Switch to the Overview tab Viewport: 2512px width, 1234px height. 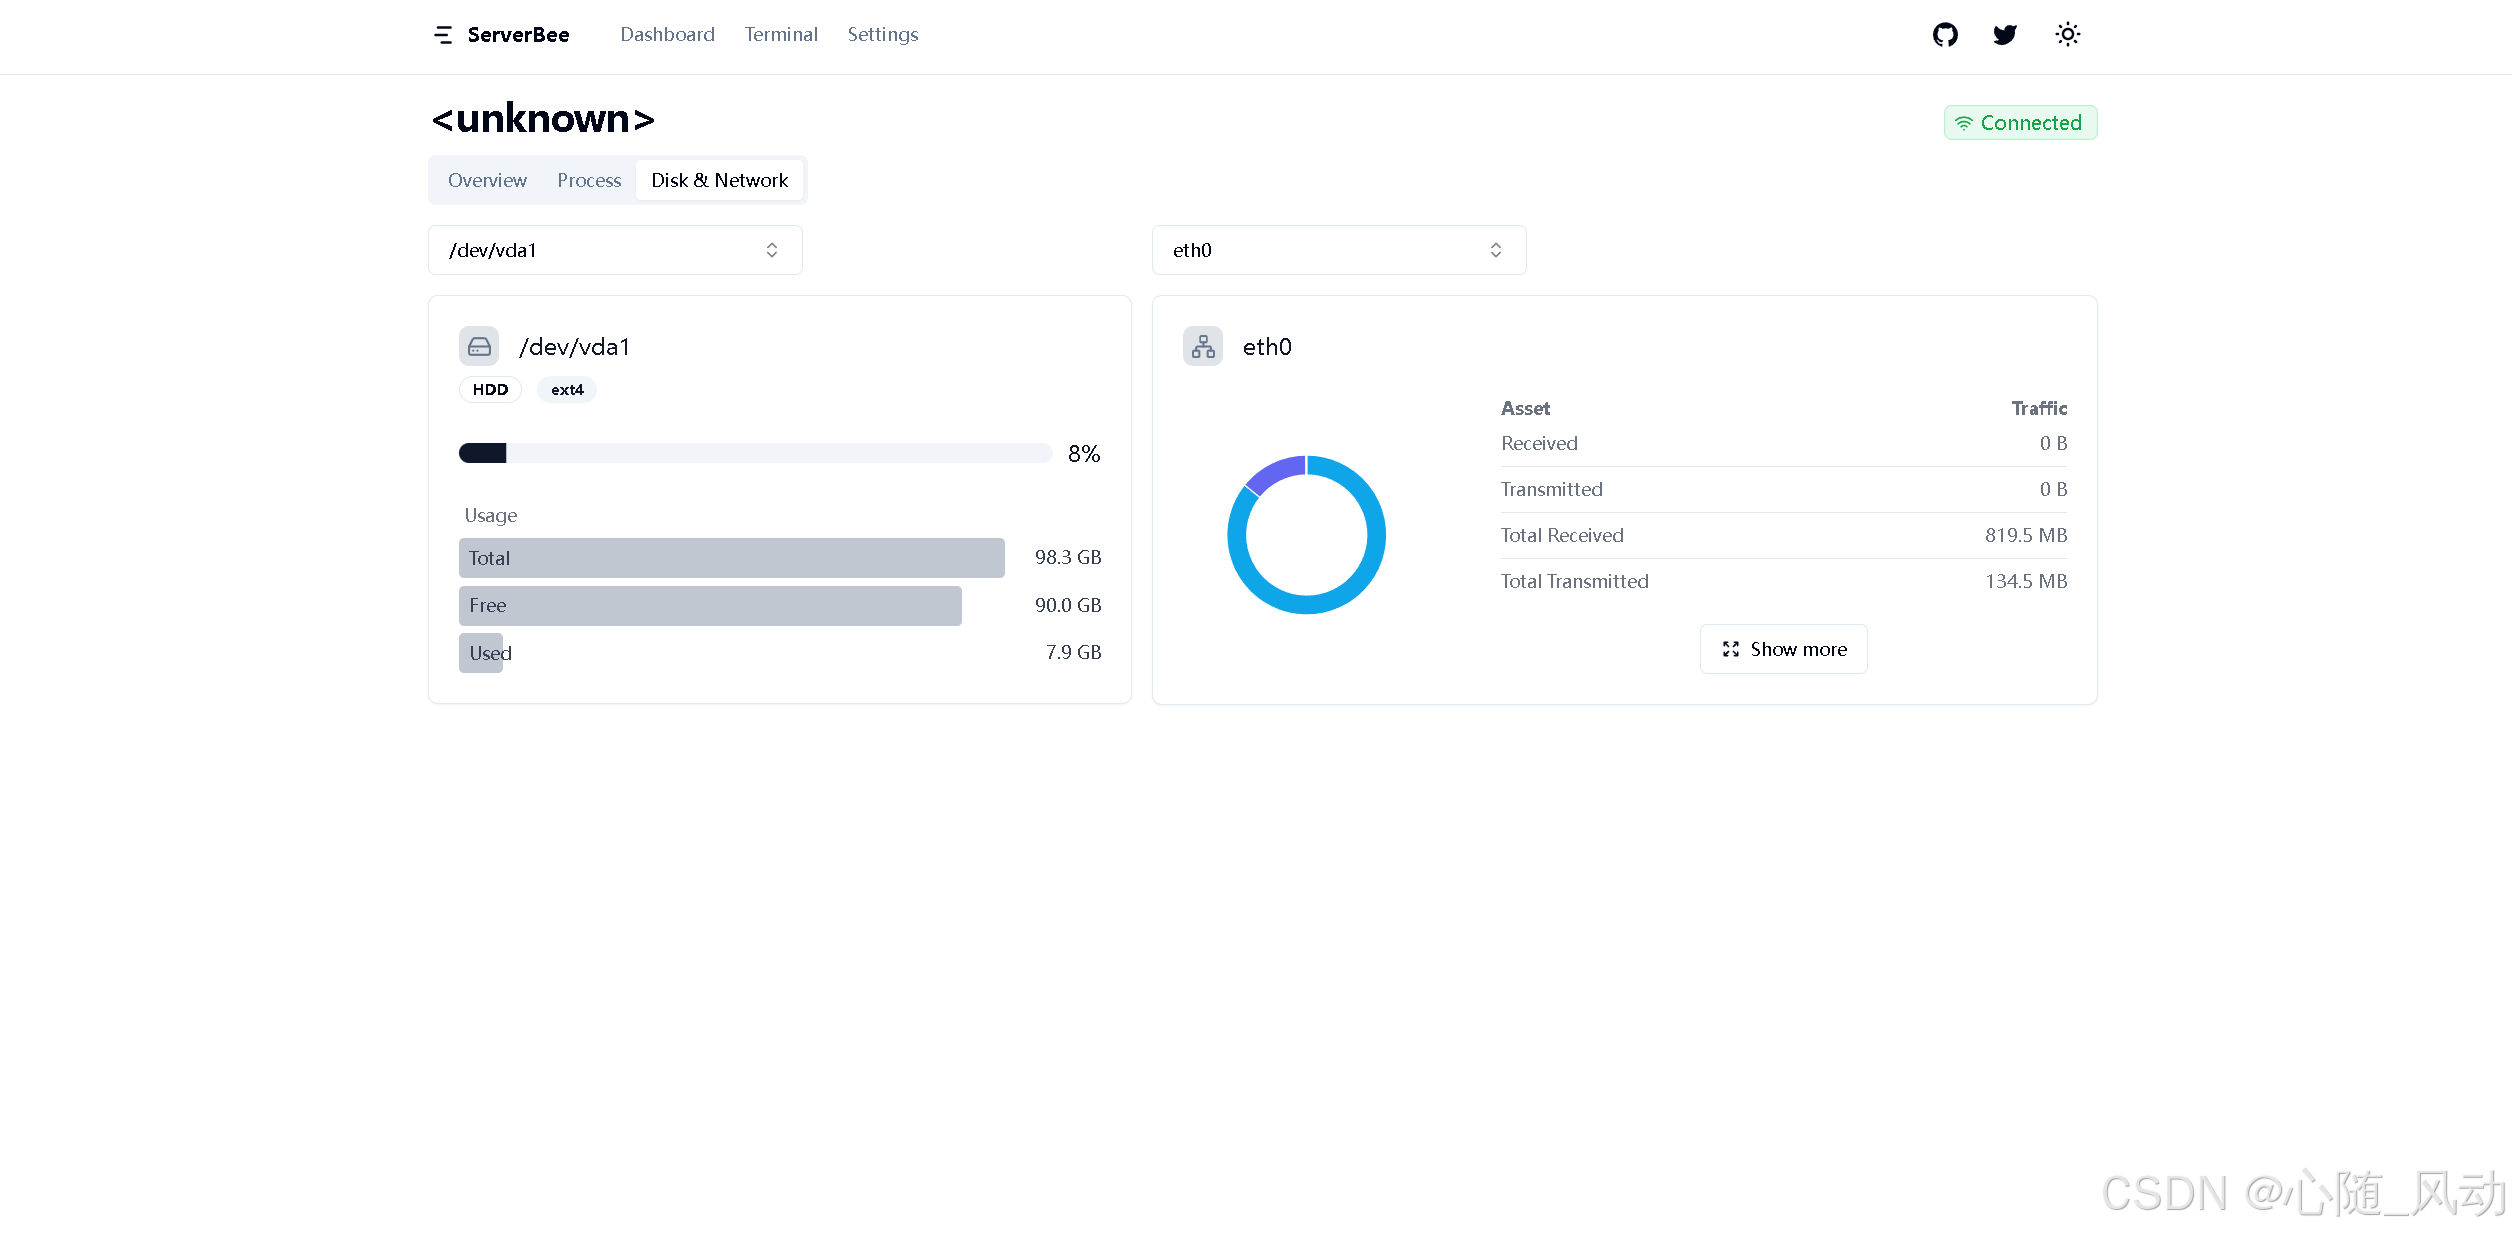coord(487,180)
